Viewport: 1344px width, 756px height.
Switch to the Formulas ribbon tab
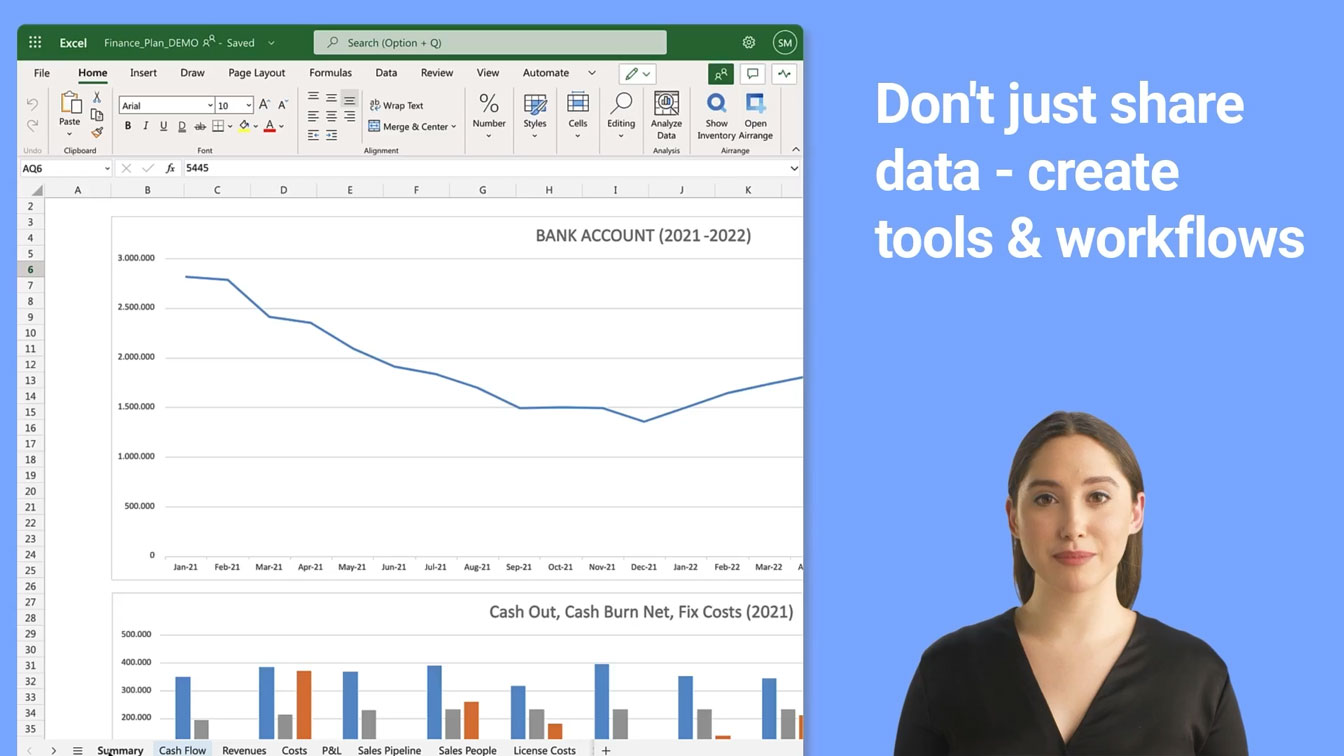[x=330, y=72]
